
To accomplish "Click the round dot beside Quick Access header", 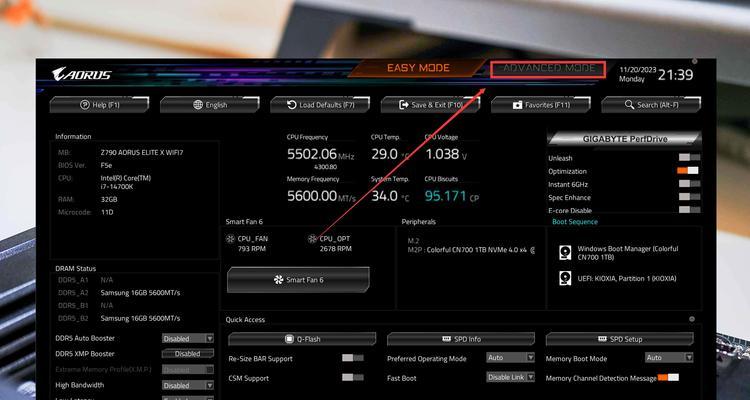I will tap(692, 319).
